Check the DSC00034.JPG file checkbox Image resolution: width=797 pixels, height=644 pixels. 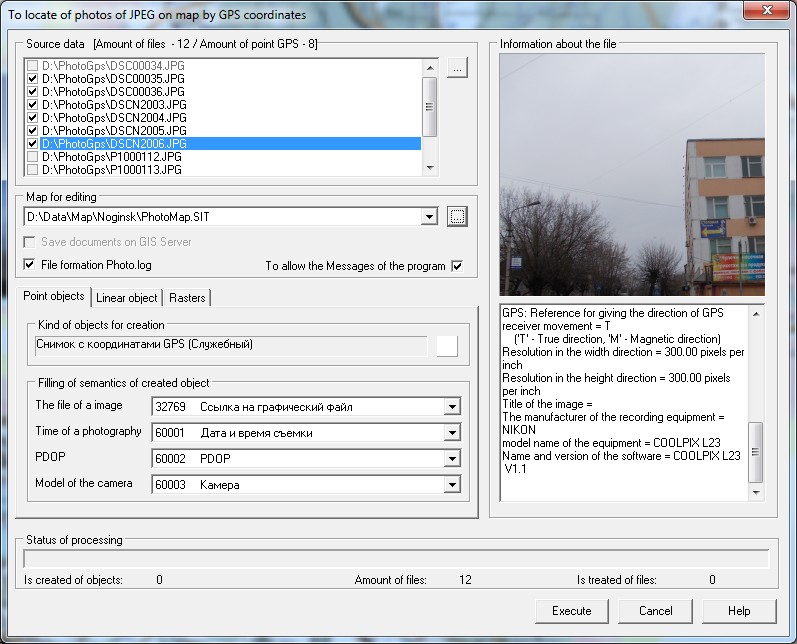point(32,66)
